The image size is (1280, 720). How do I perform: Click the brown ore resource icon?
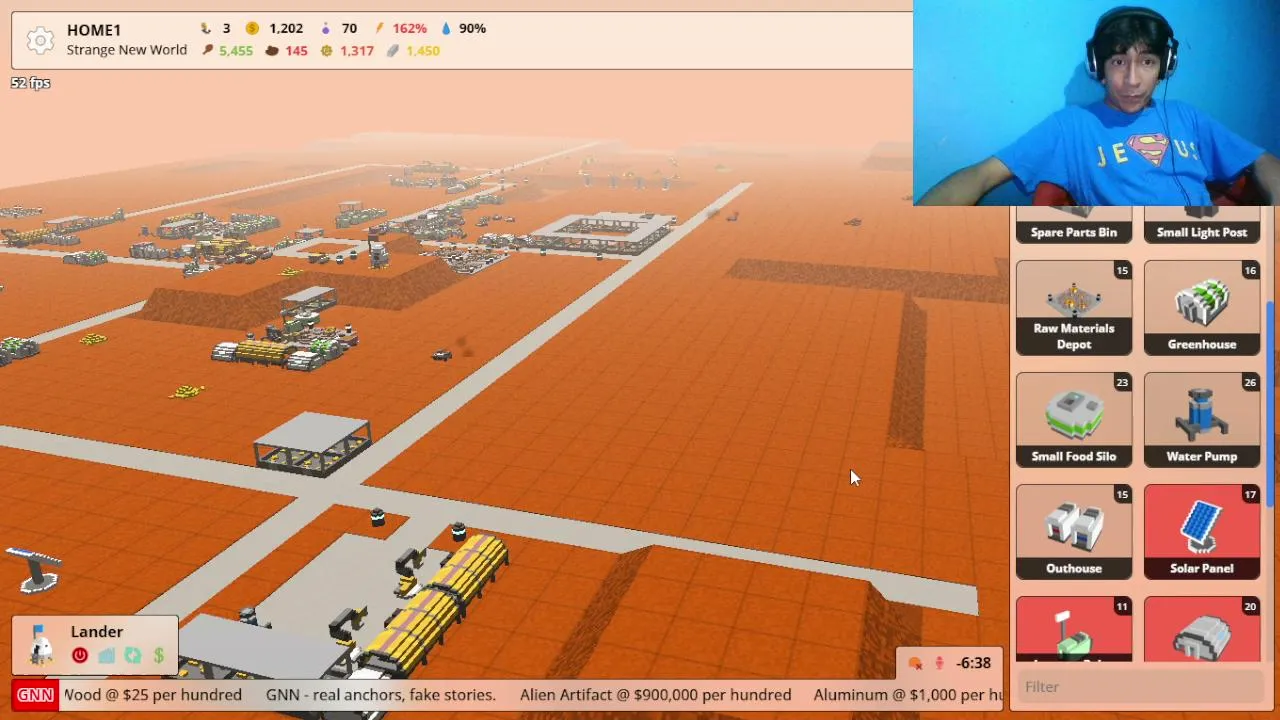271,50
